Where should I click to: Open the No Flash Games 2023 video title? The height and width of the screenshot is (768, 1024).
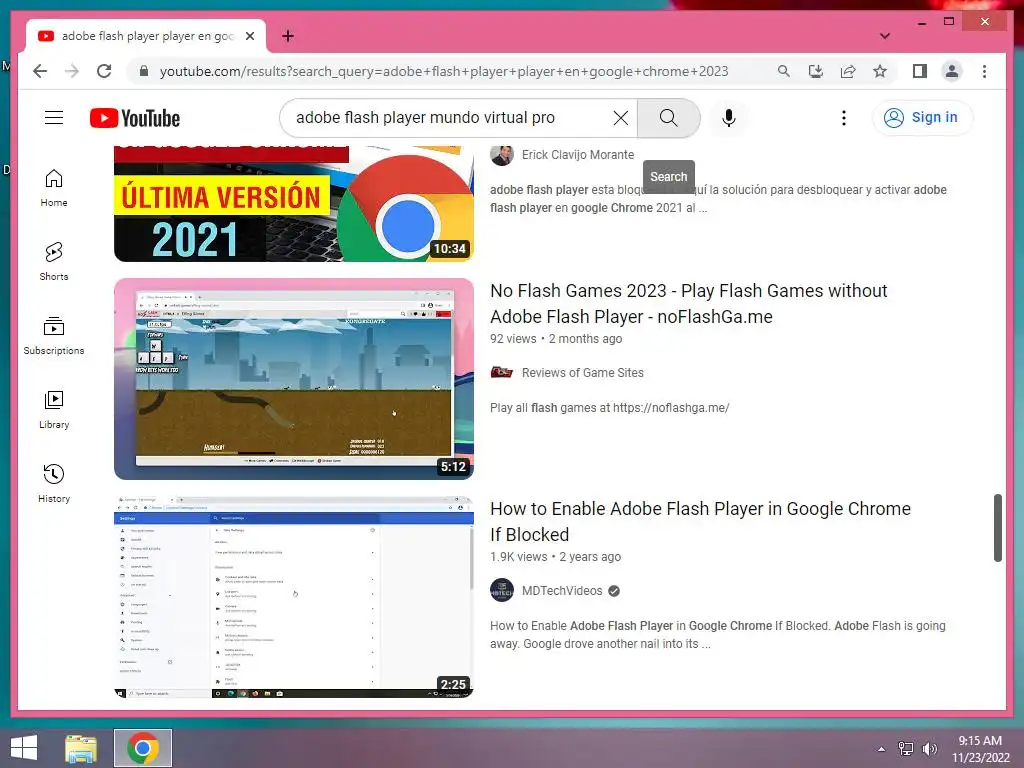(688, 304)
